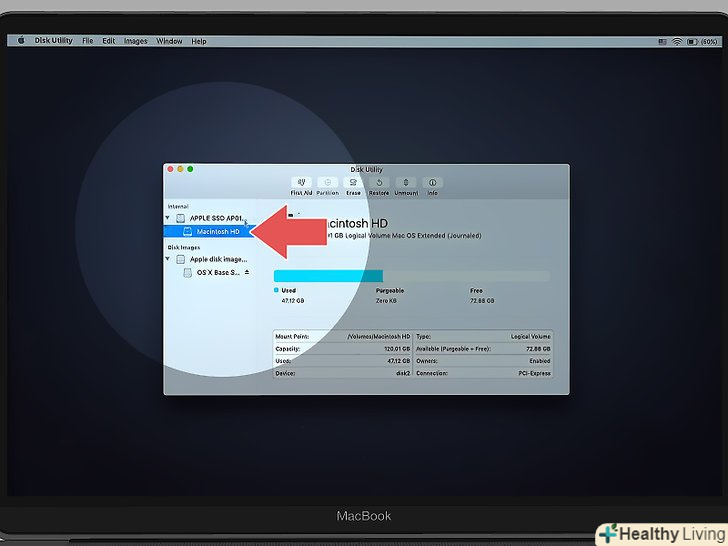Click the Wi-Fi status icon
The height and width of the screenshot is (546, 728).
[677, 42]
